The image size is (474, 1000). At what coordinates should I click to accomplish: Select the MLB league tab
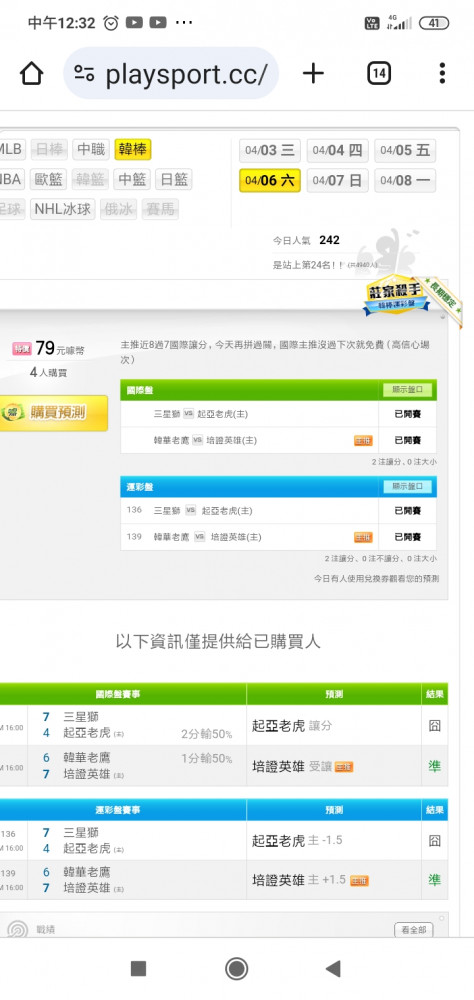coord(11,150)
